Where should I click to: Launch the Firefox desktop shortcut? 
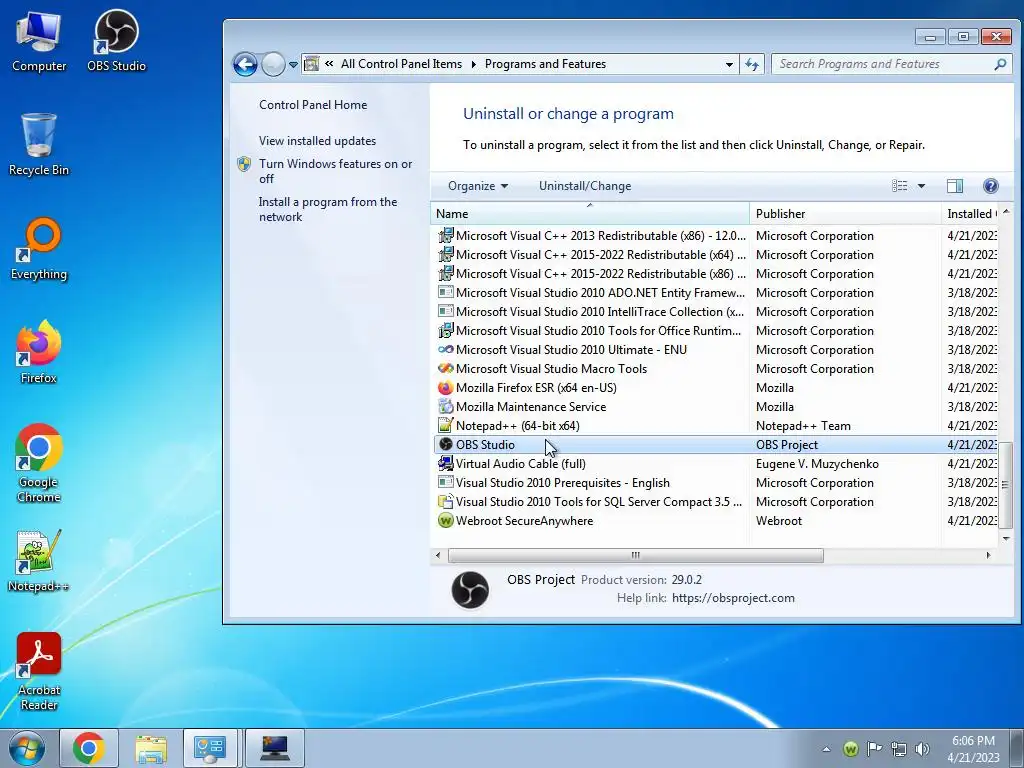39,352
